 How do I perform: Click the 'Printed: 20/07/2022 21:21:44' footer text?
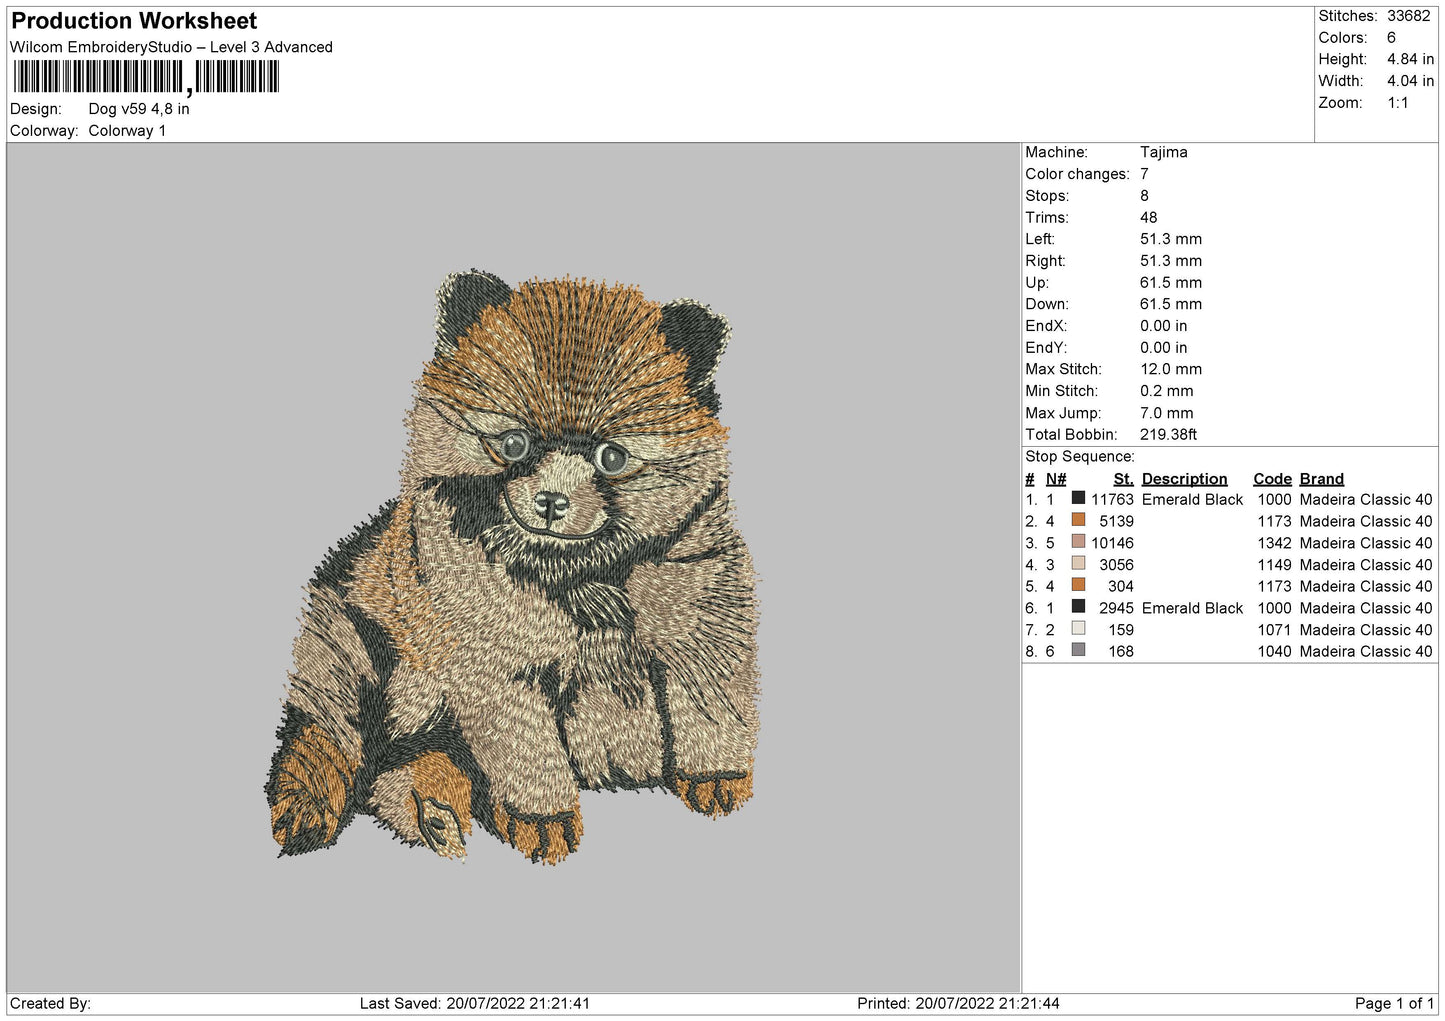pos(958,1004)
